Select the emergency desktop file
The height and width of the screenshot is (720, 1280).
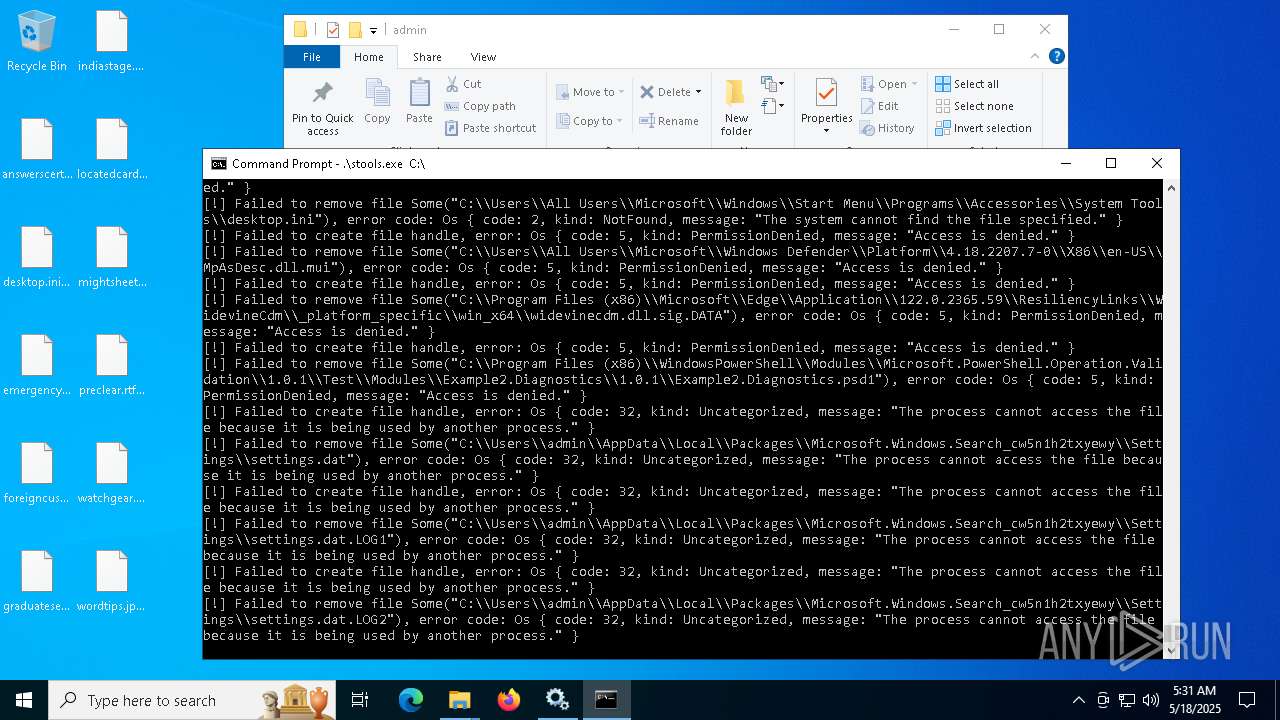(x=37, y=366)
